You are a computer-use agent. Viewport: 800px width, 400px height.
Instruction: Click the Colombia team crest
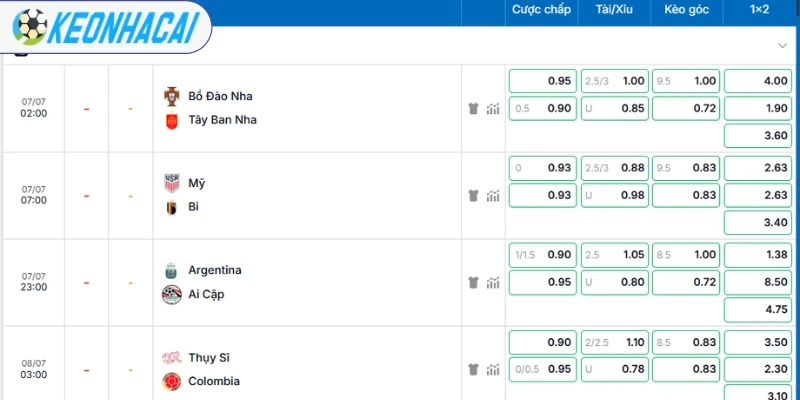point(172,382)
